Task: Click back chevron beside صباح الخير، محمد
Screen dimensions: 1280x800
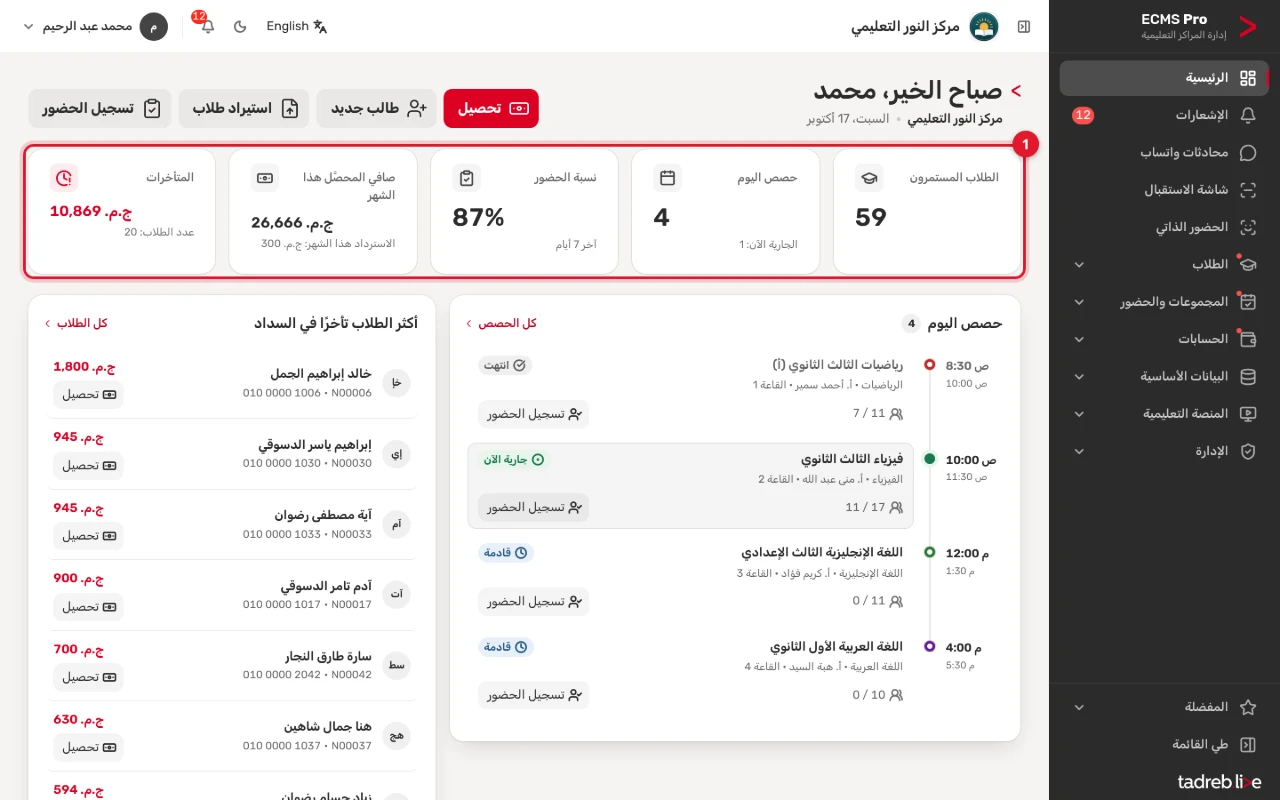Action: pos(1016,91)
